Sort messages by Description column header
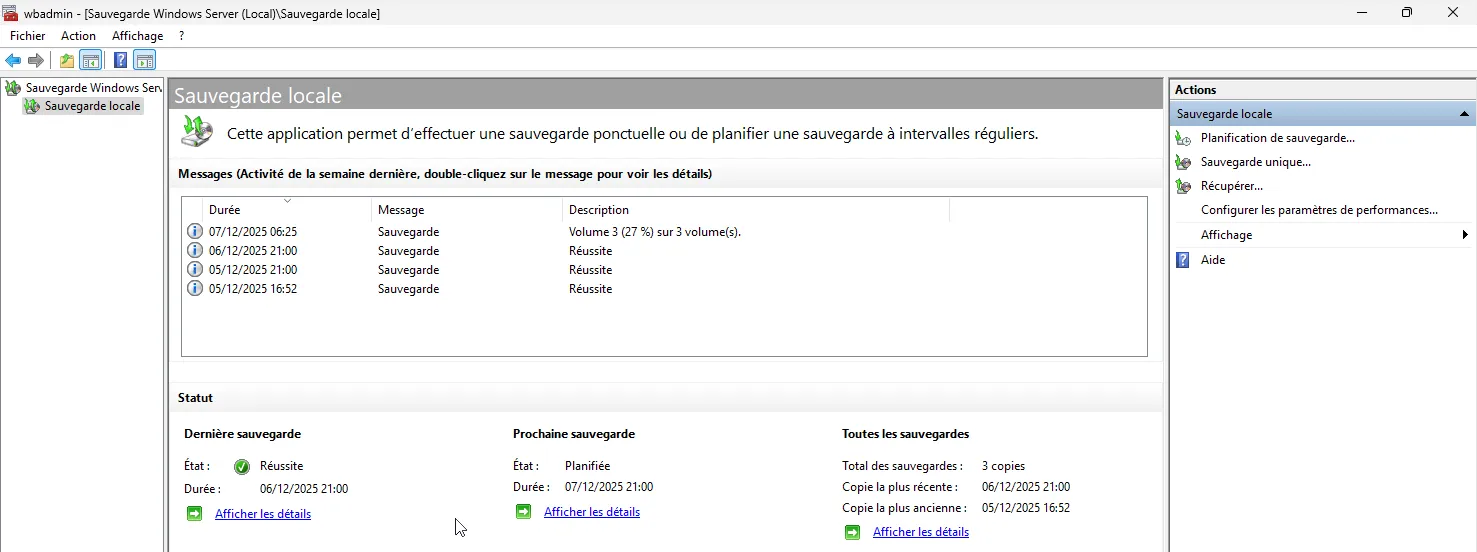Image resolution: width=1477 pixels, height=552 pixels. 756,210
